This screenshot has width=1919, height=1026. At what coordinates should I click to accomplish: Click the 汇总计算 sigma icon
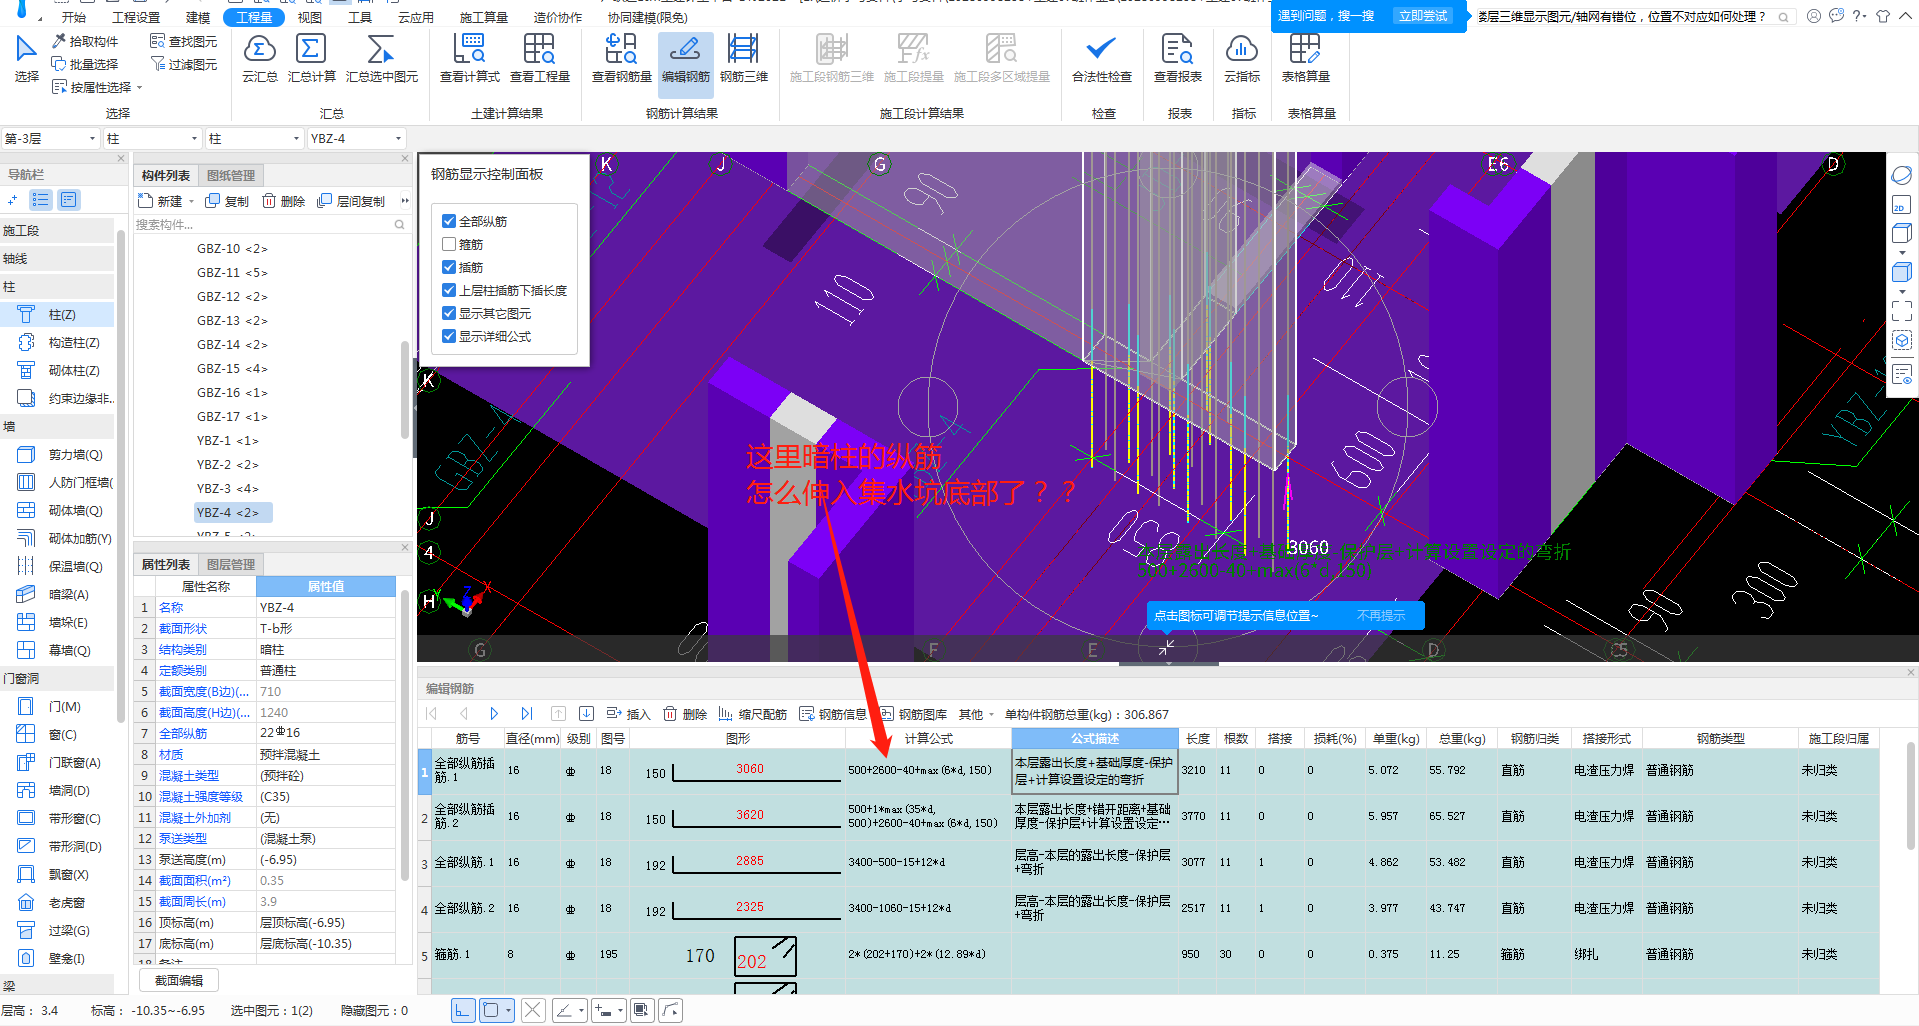[x=311, y=59]
